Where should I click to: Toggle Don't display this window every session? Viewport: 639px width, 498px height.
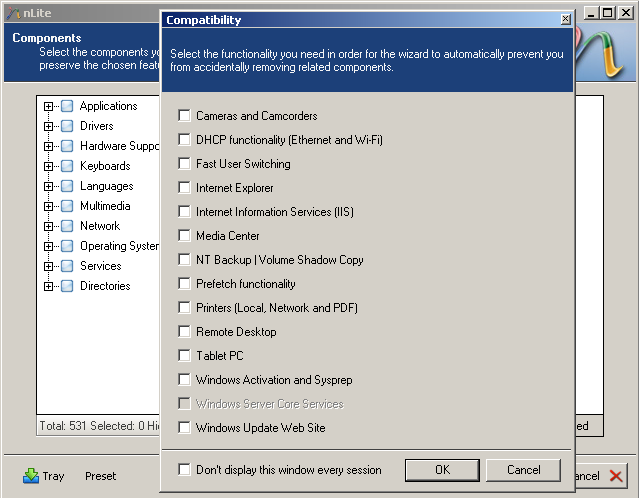click(x=184, y=470)
